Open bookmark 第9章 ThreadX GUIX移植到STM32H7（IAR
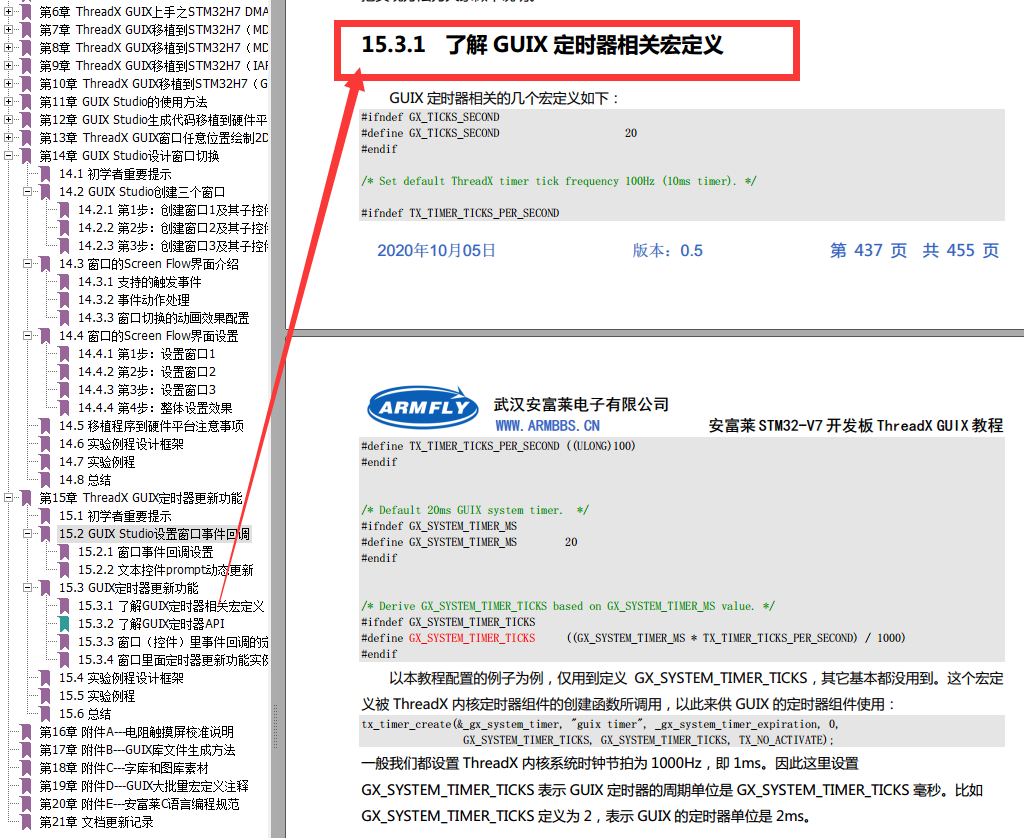 [x=154, y=65]
